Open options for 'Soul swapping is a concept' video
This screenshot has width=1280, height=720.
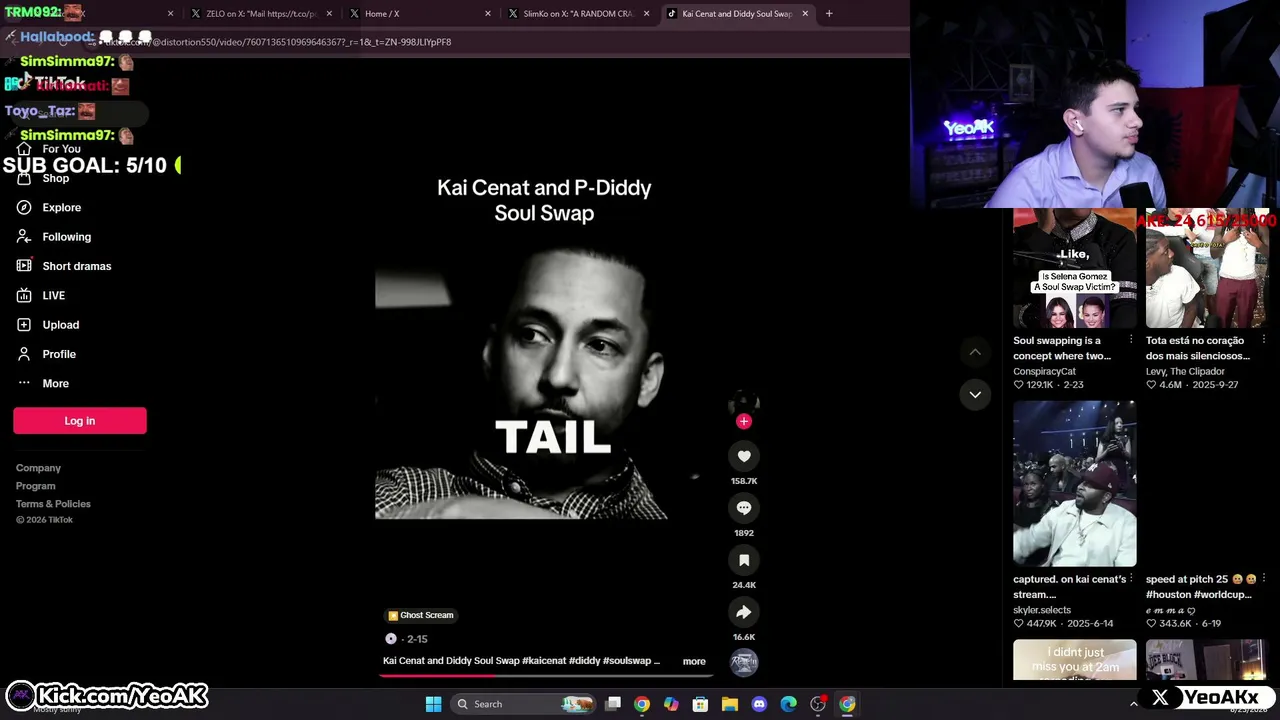(x=1131, y=340)
